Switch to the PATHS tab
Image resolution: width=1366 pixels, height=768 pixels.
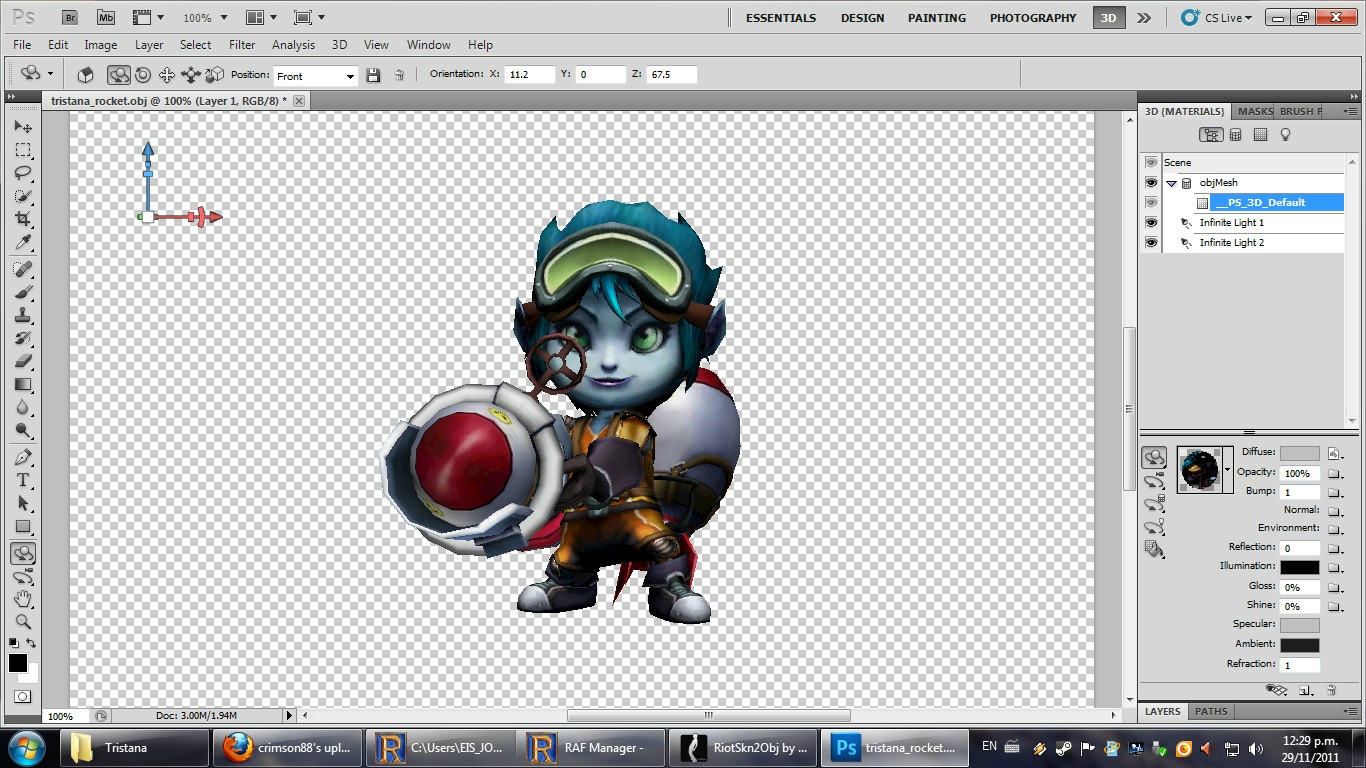coord(1211,711)
